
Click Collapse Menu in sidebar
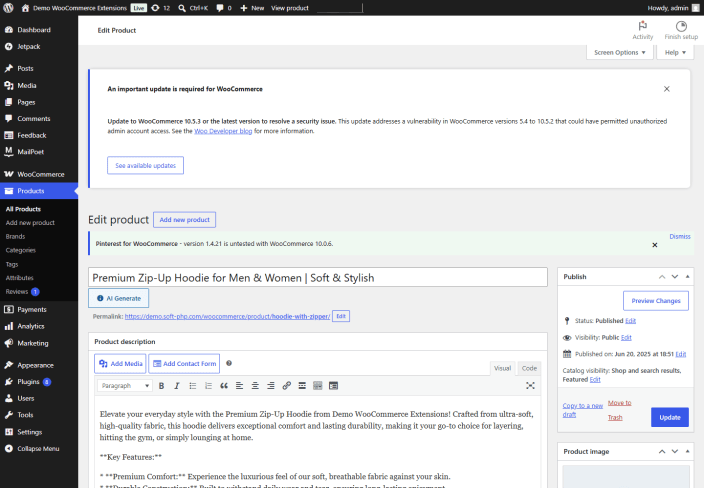[39, 448]
